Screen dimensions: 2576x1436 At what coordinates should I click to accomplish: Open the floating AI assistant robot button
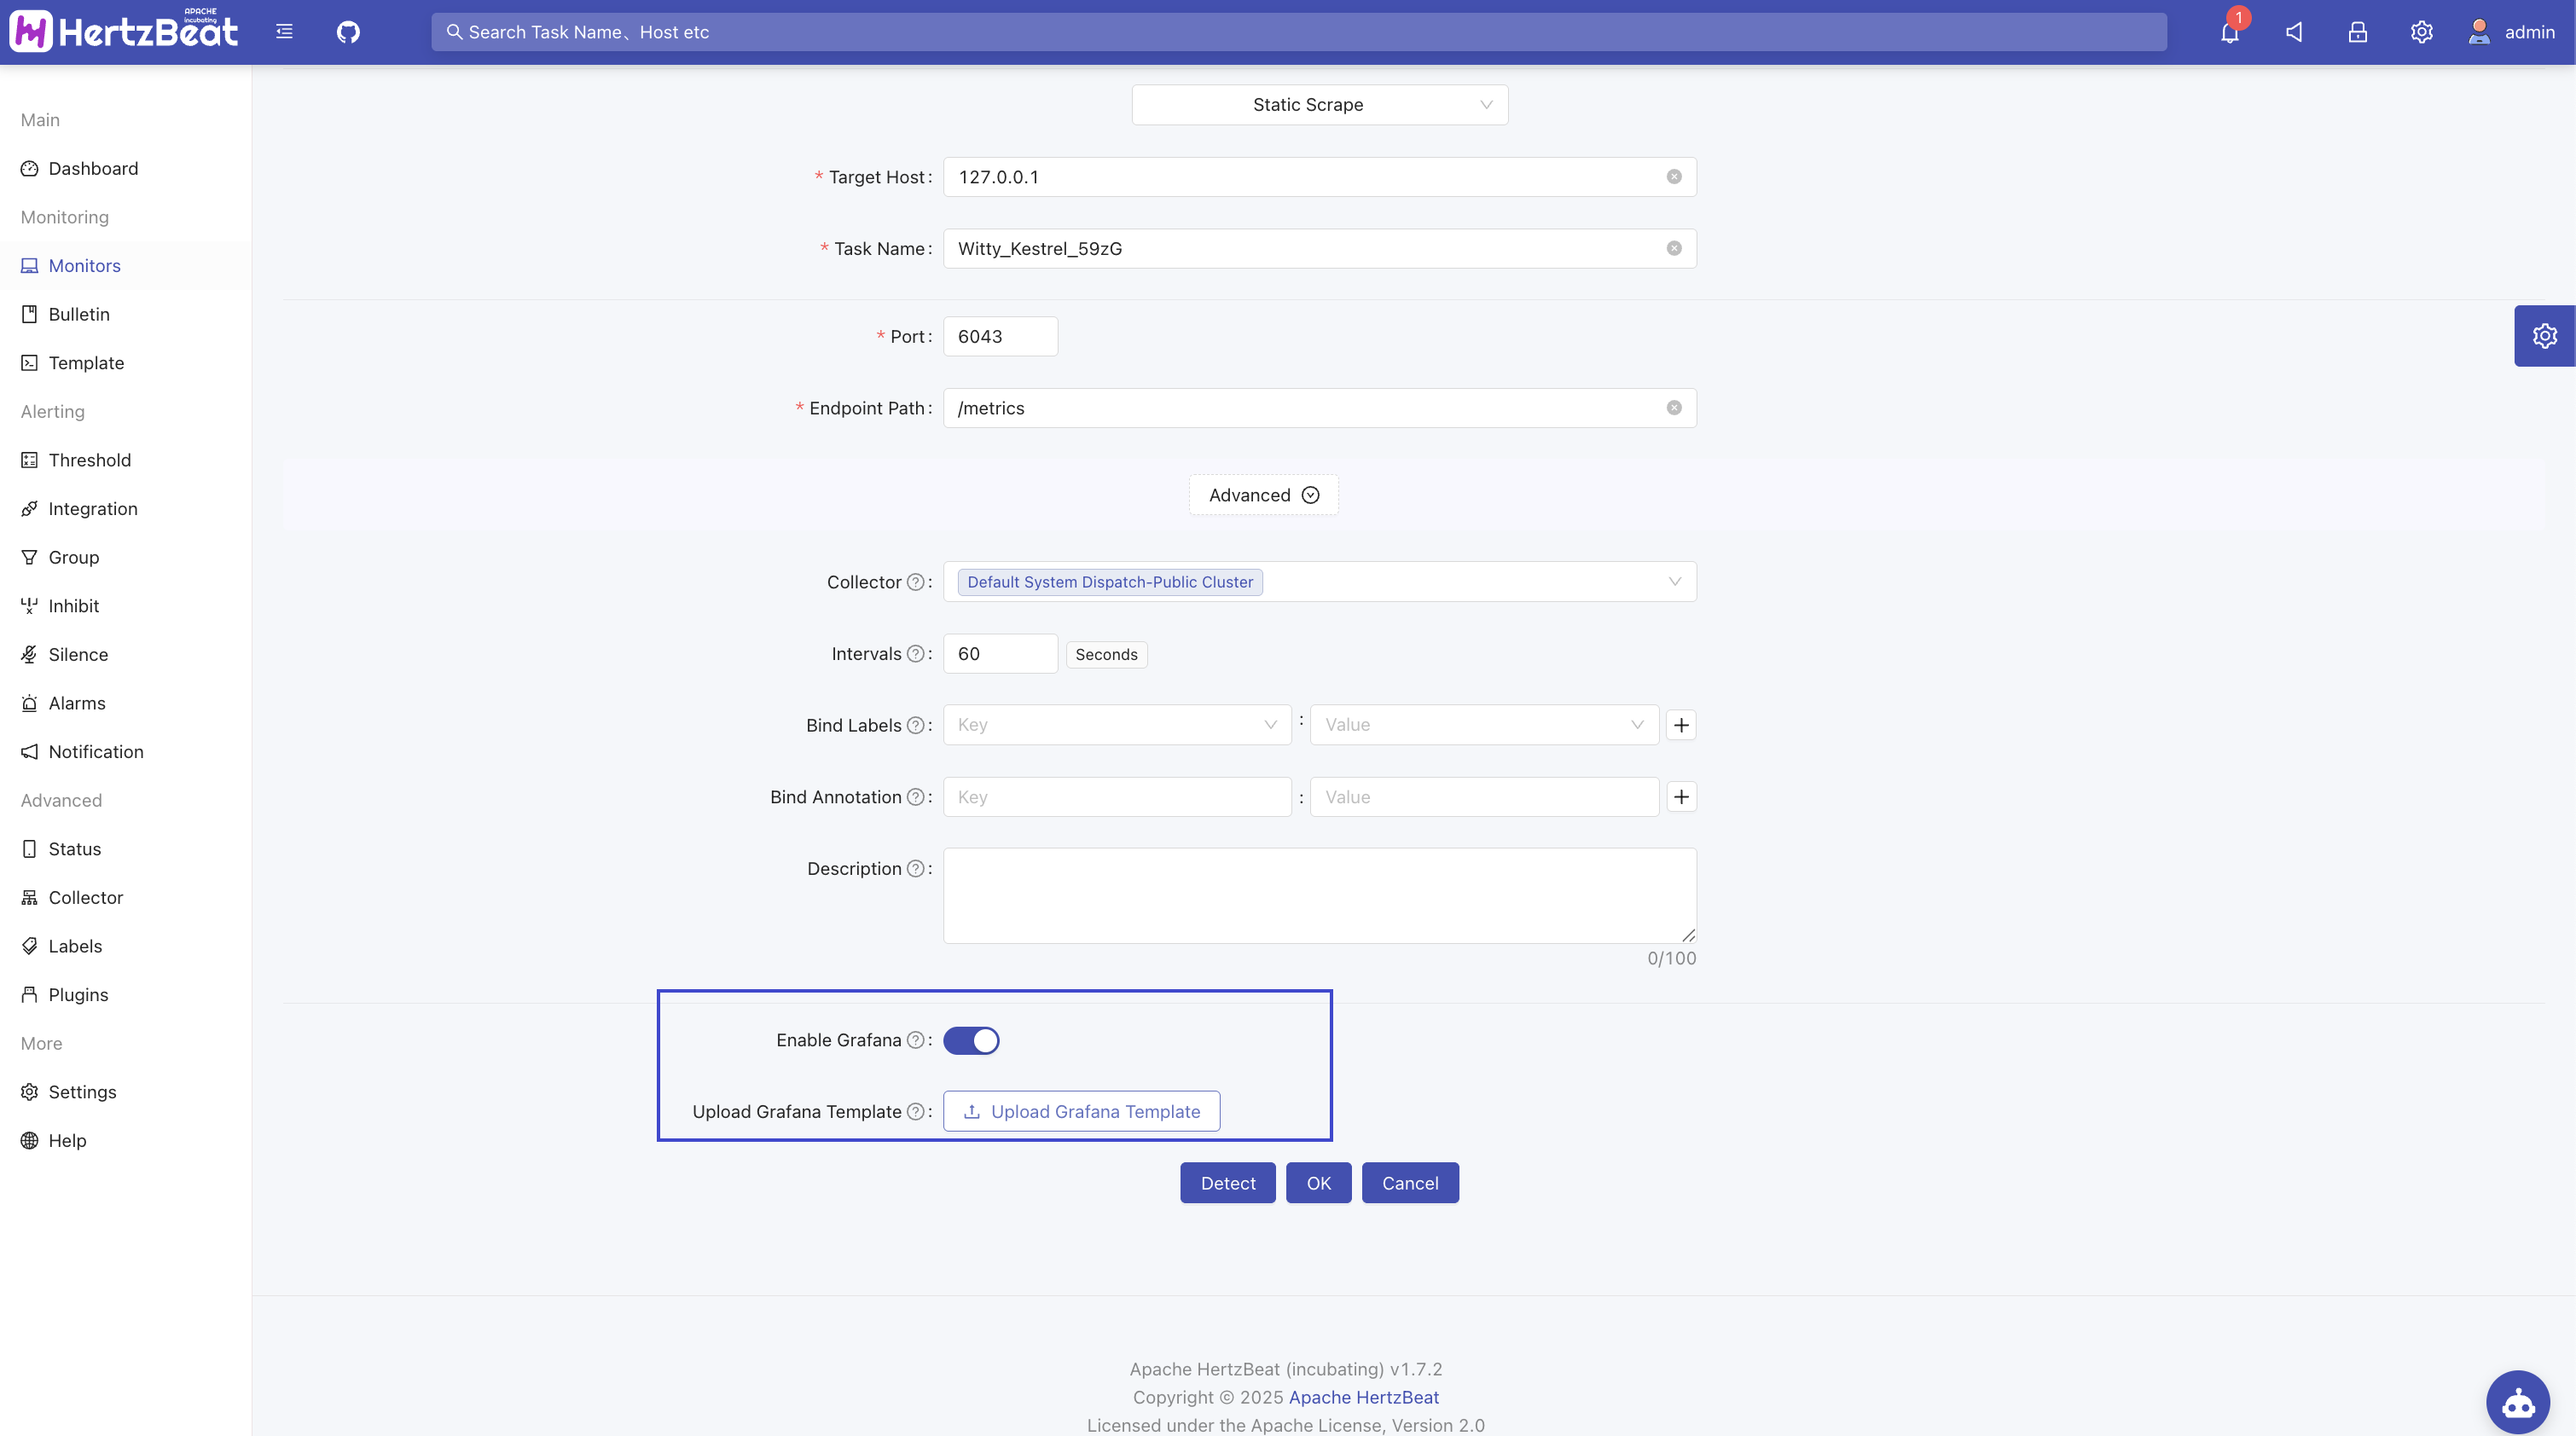coord(2517,1401)
